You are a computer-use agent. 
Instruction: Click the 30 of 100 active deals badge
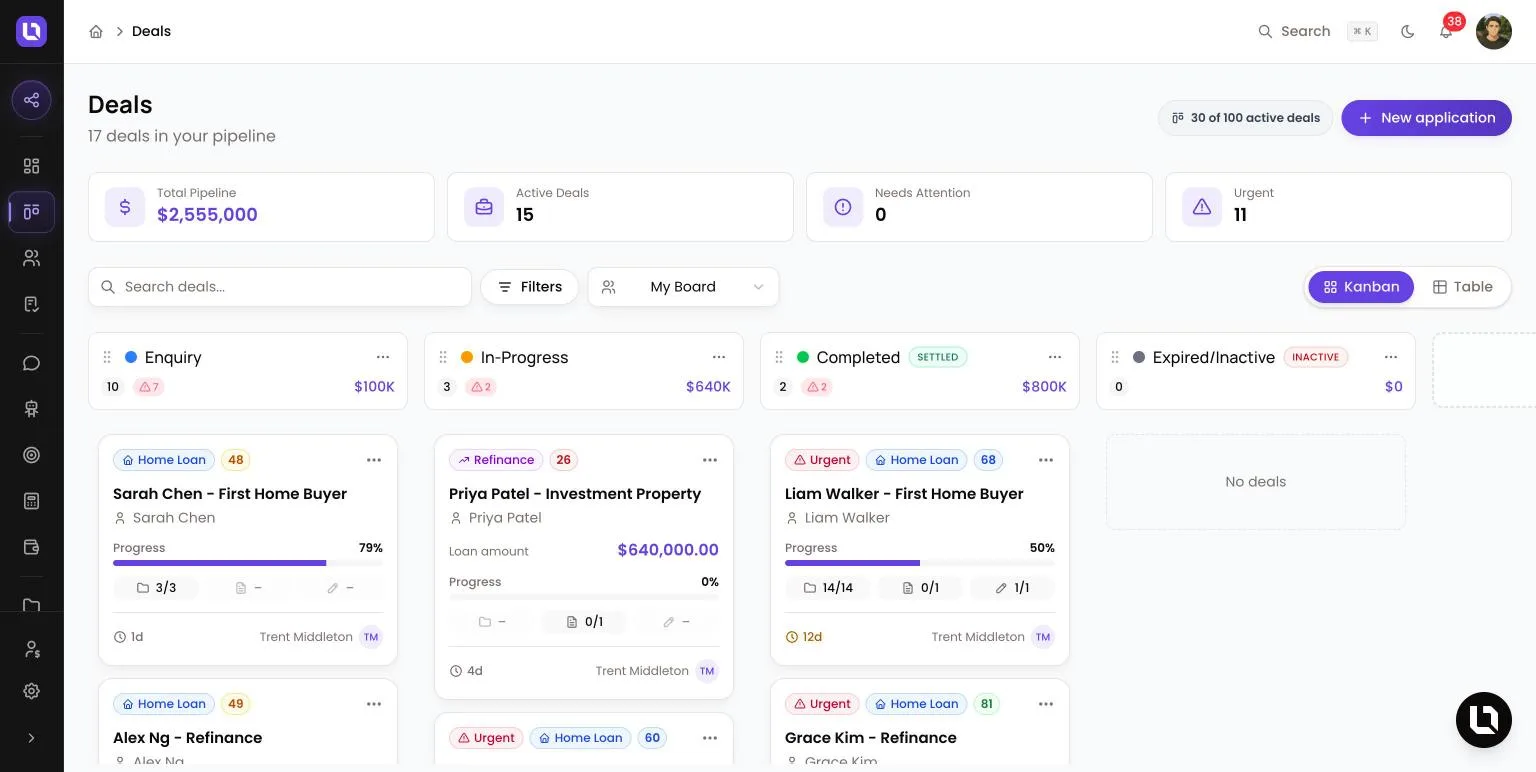point(1246,118)
